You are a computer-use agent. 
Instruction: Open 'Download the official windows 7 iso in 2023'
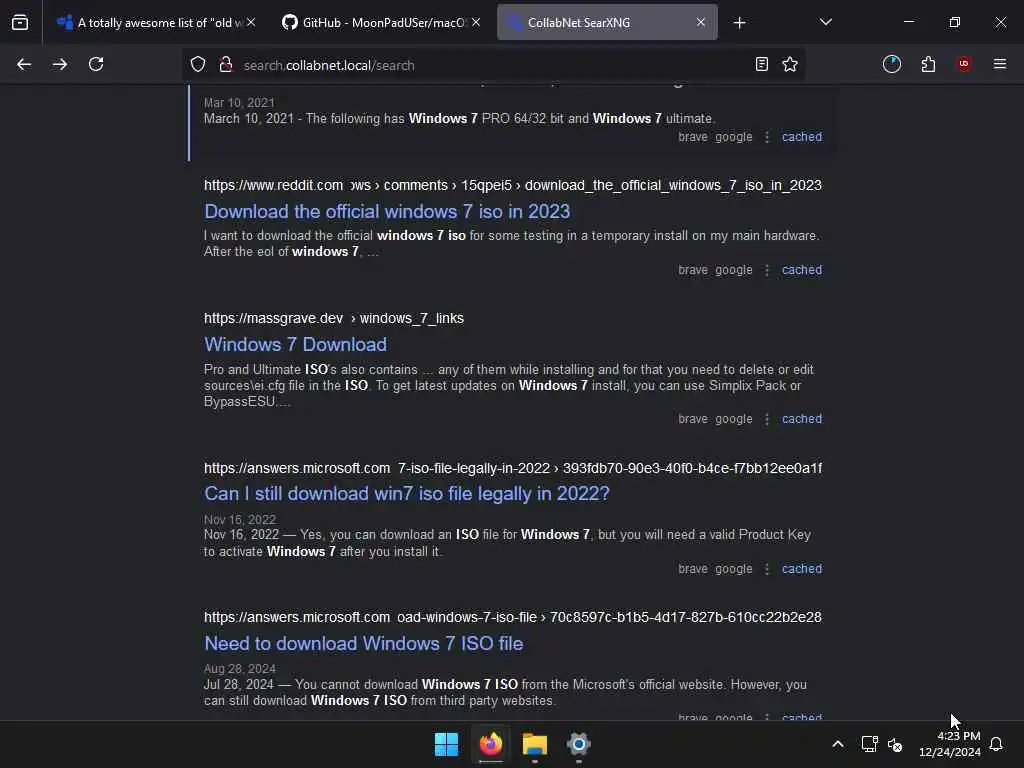coord(387,212)
